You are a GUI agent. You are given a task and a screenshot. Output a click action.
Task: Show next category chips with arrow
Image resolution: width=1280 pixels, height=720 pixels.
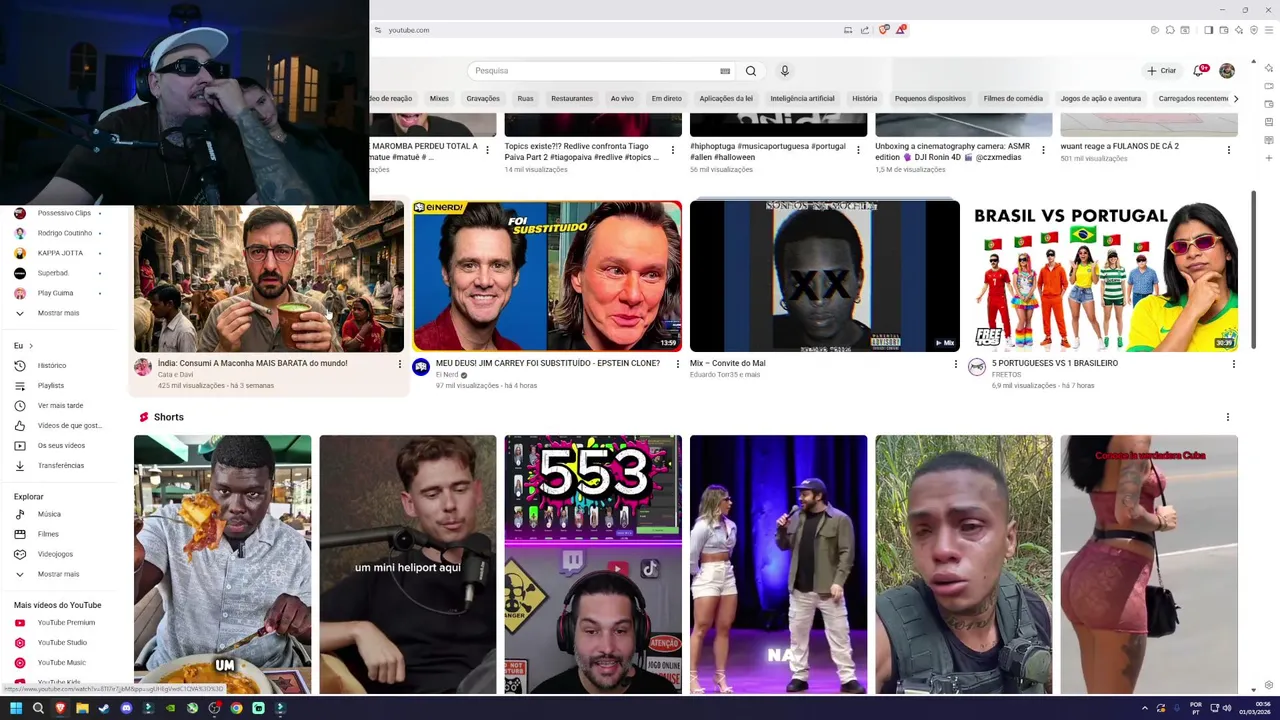tap(1236, 99)
